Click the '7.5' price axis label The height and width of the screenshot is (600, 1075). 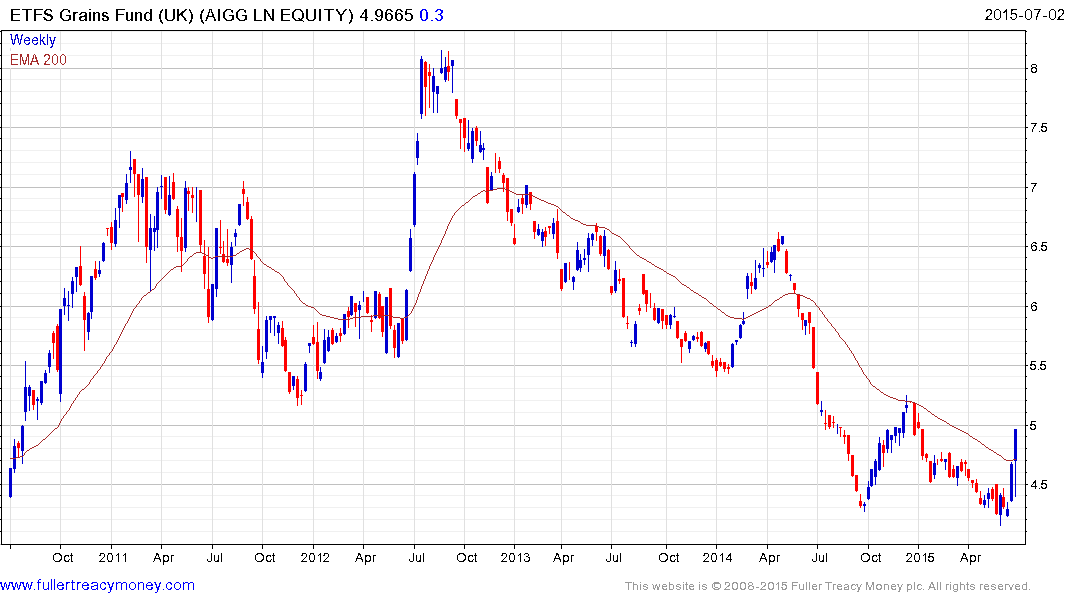[x=1038, y=128]
